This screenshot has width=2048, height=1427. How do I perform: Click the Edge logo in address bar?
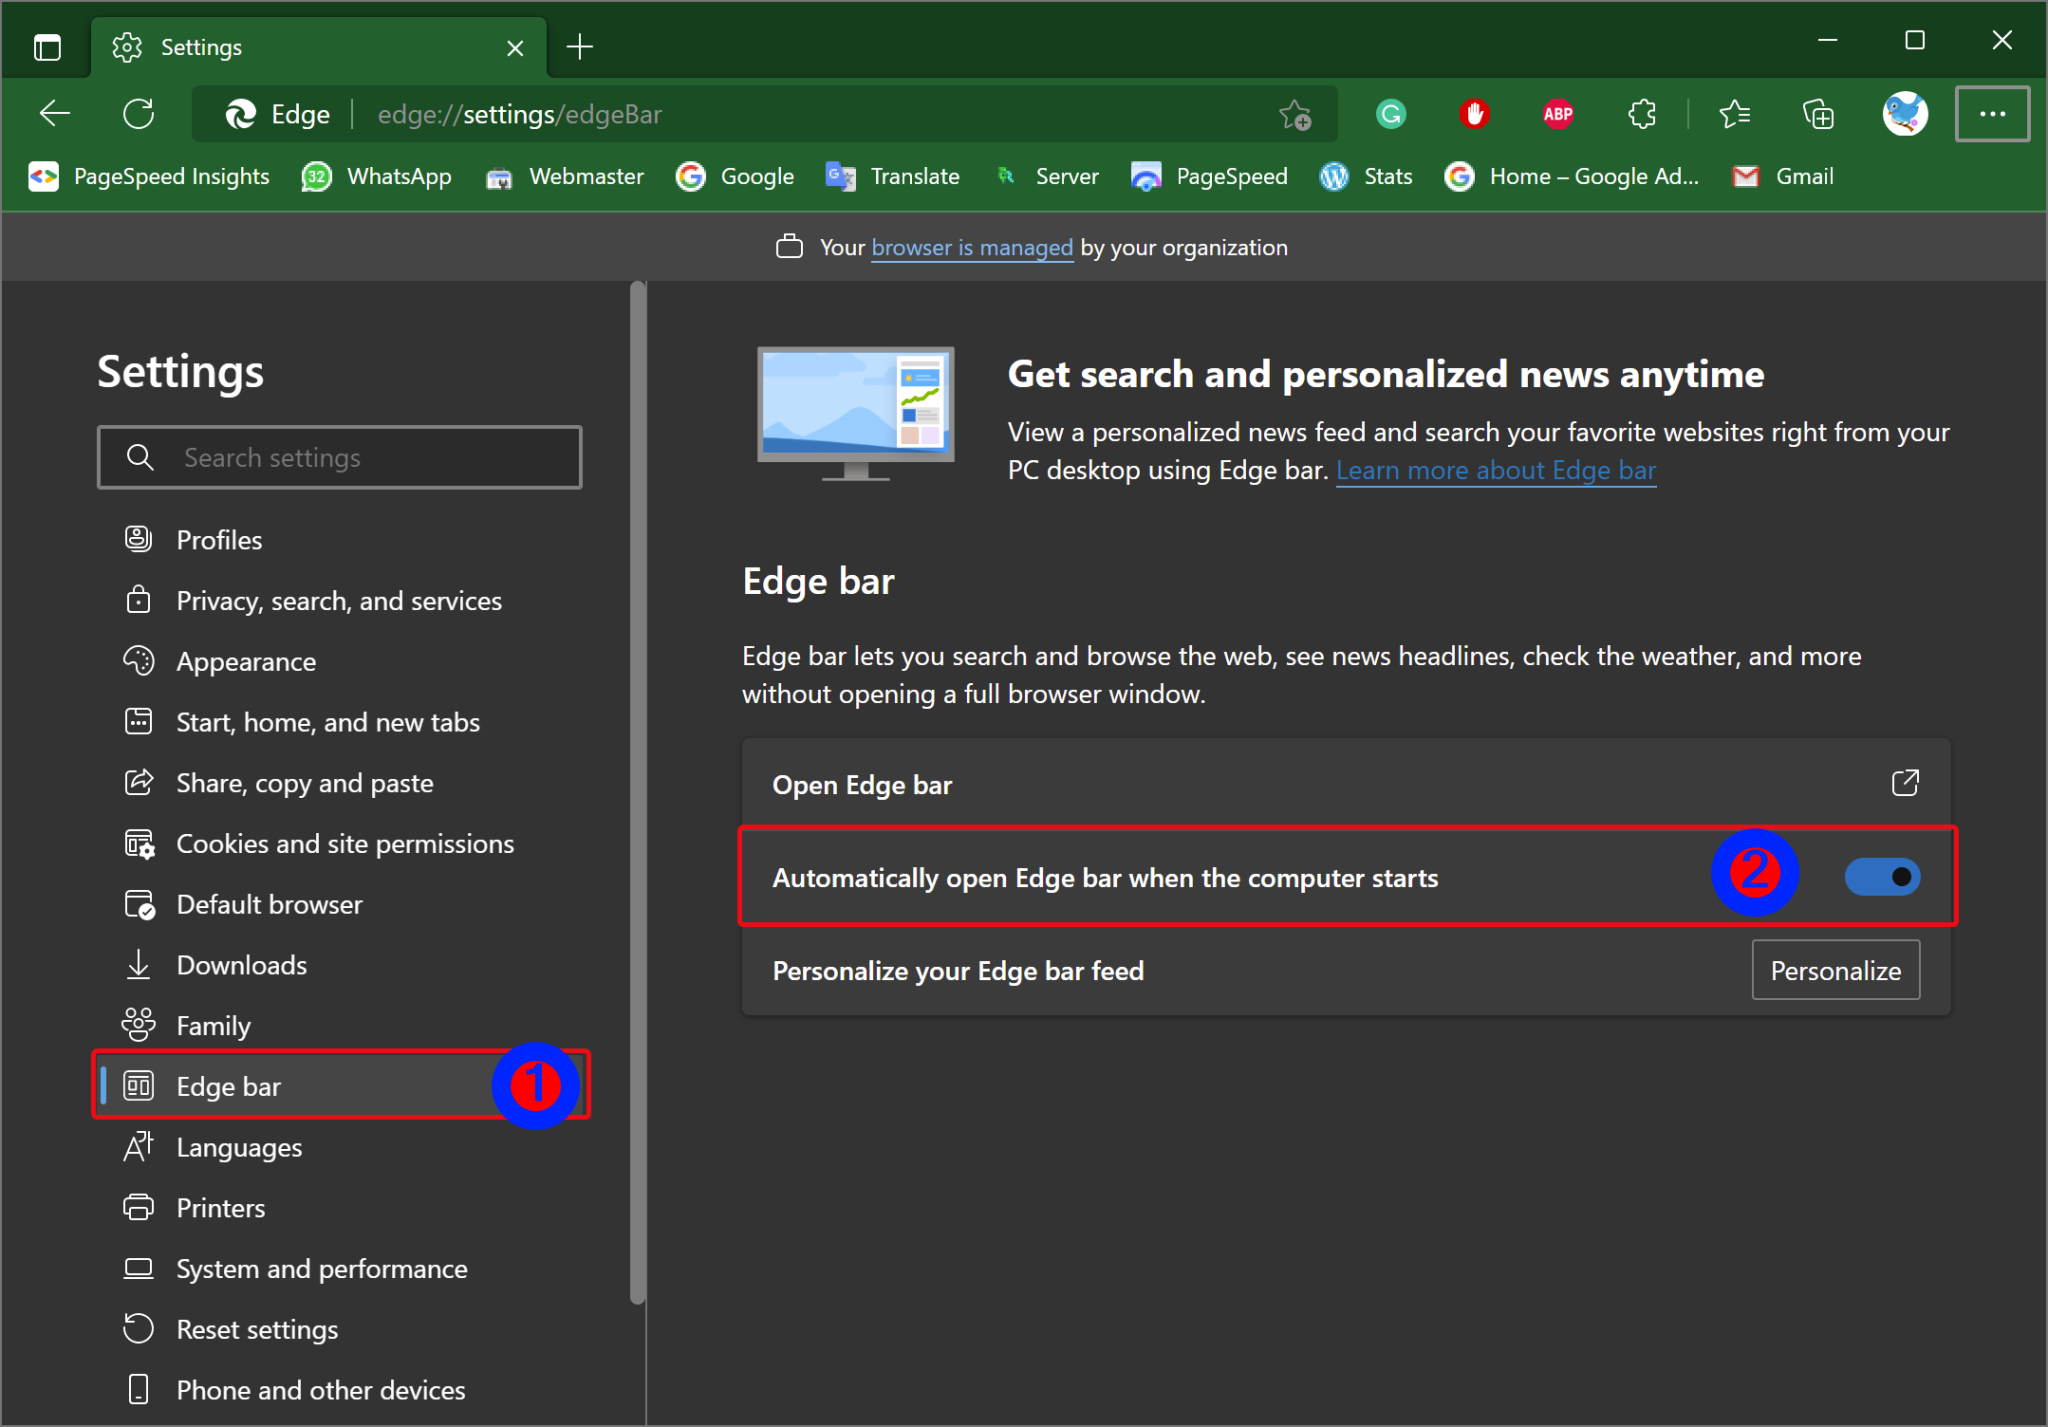pos(241,114)
